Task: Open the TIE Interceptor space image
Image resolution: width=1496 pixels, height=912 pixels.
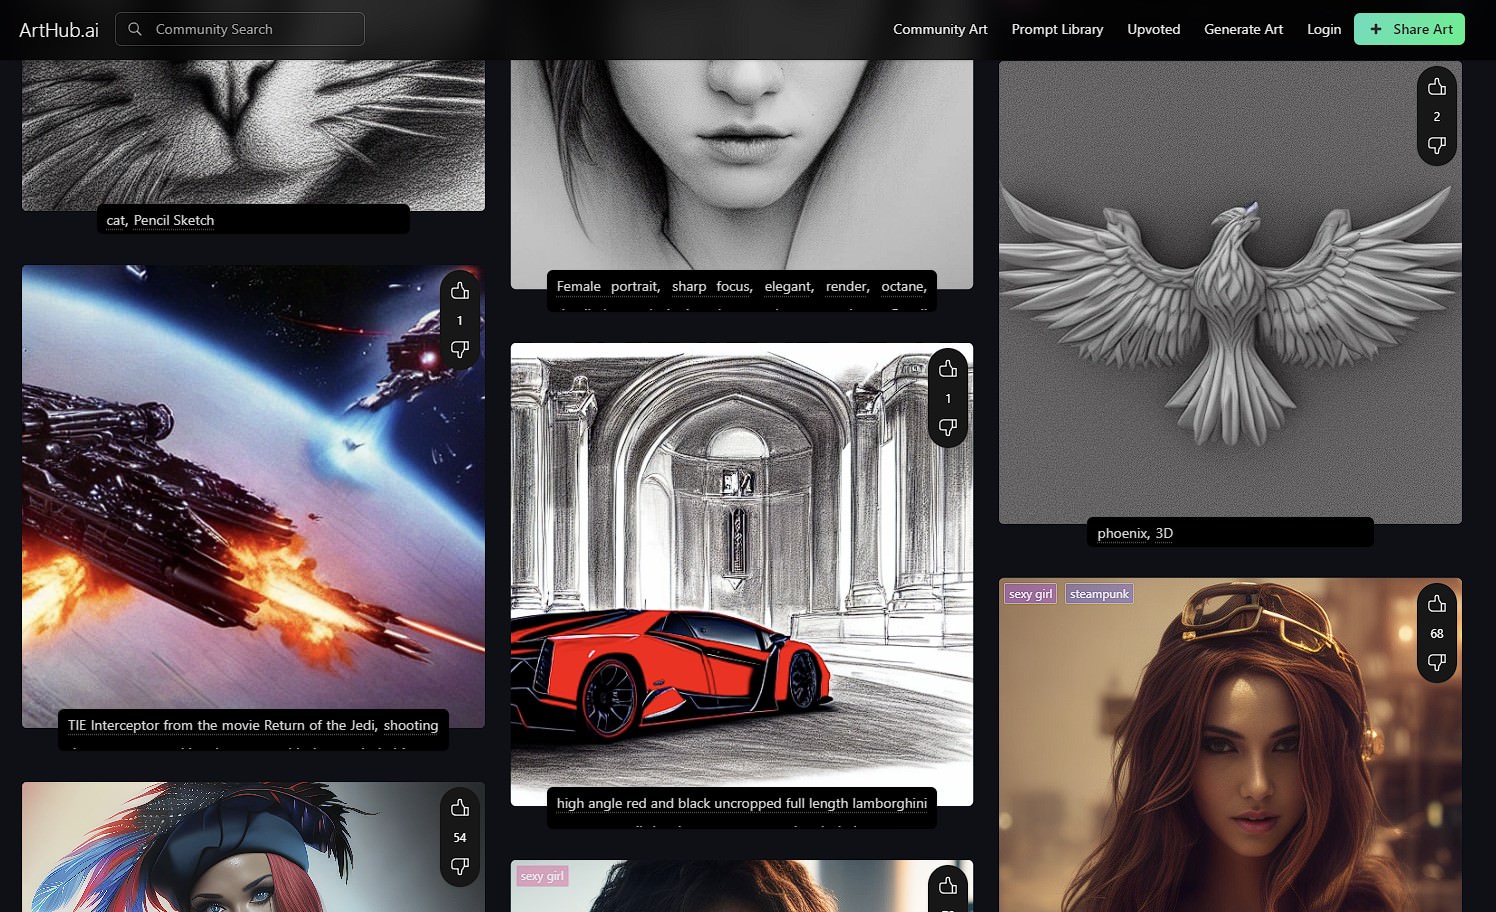Action: (253, 496)
